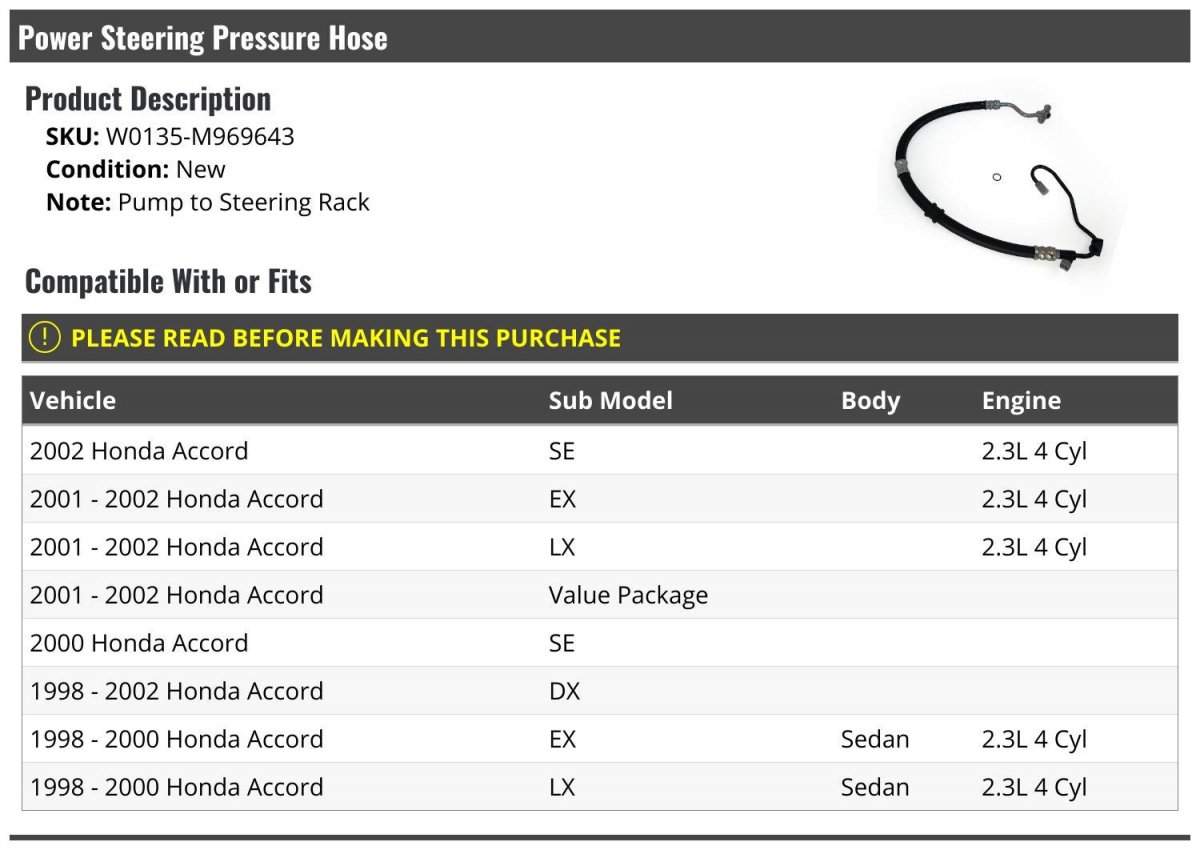1200x850 pixels.
Task: Click the Vehicle column header
Action: (x=73, y=401)
